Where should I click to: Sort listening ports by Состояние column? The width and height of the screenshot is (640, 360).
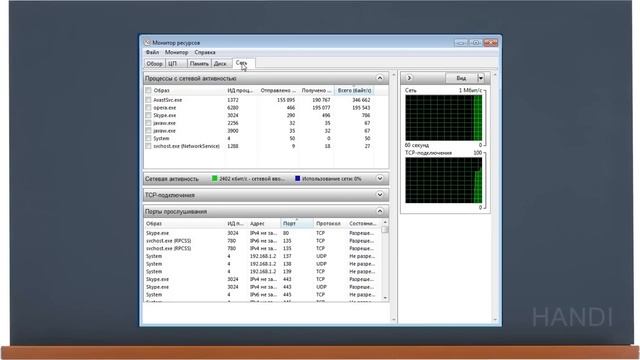click(363, 224)
